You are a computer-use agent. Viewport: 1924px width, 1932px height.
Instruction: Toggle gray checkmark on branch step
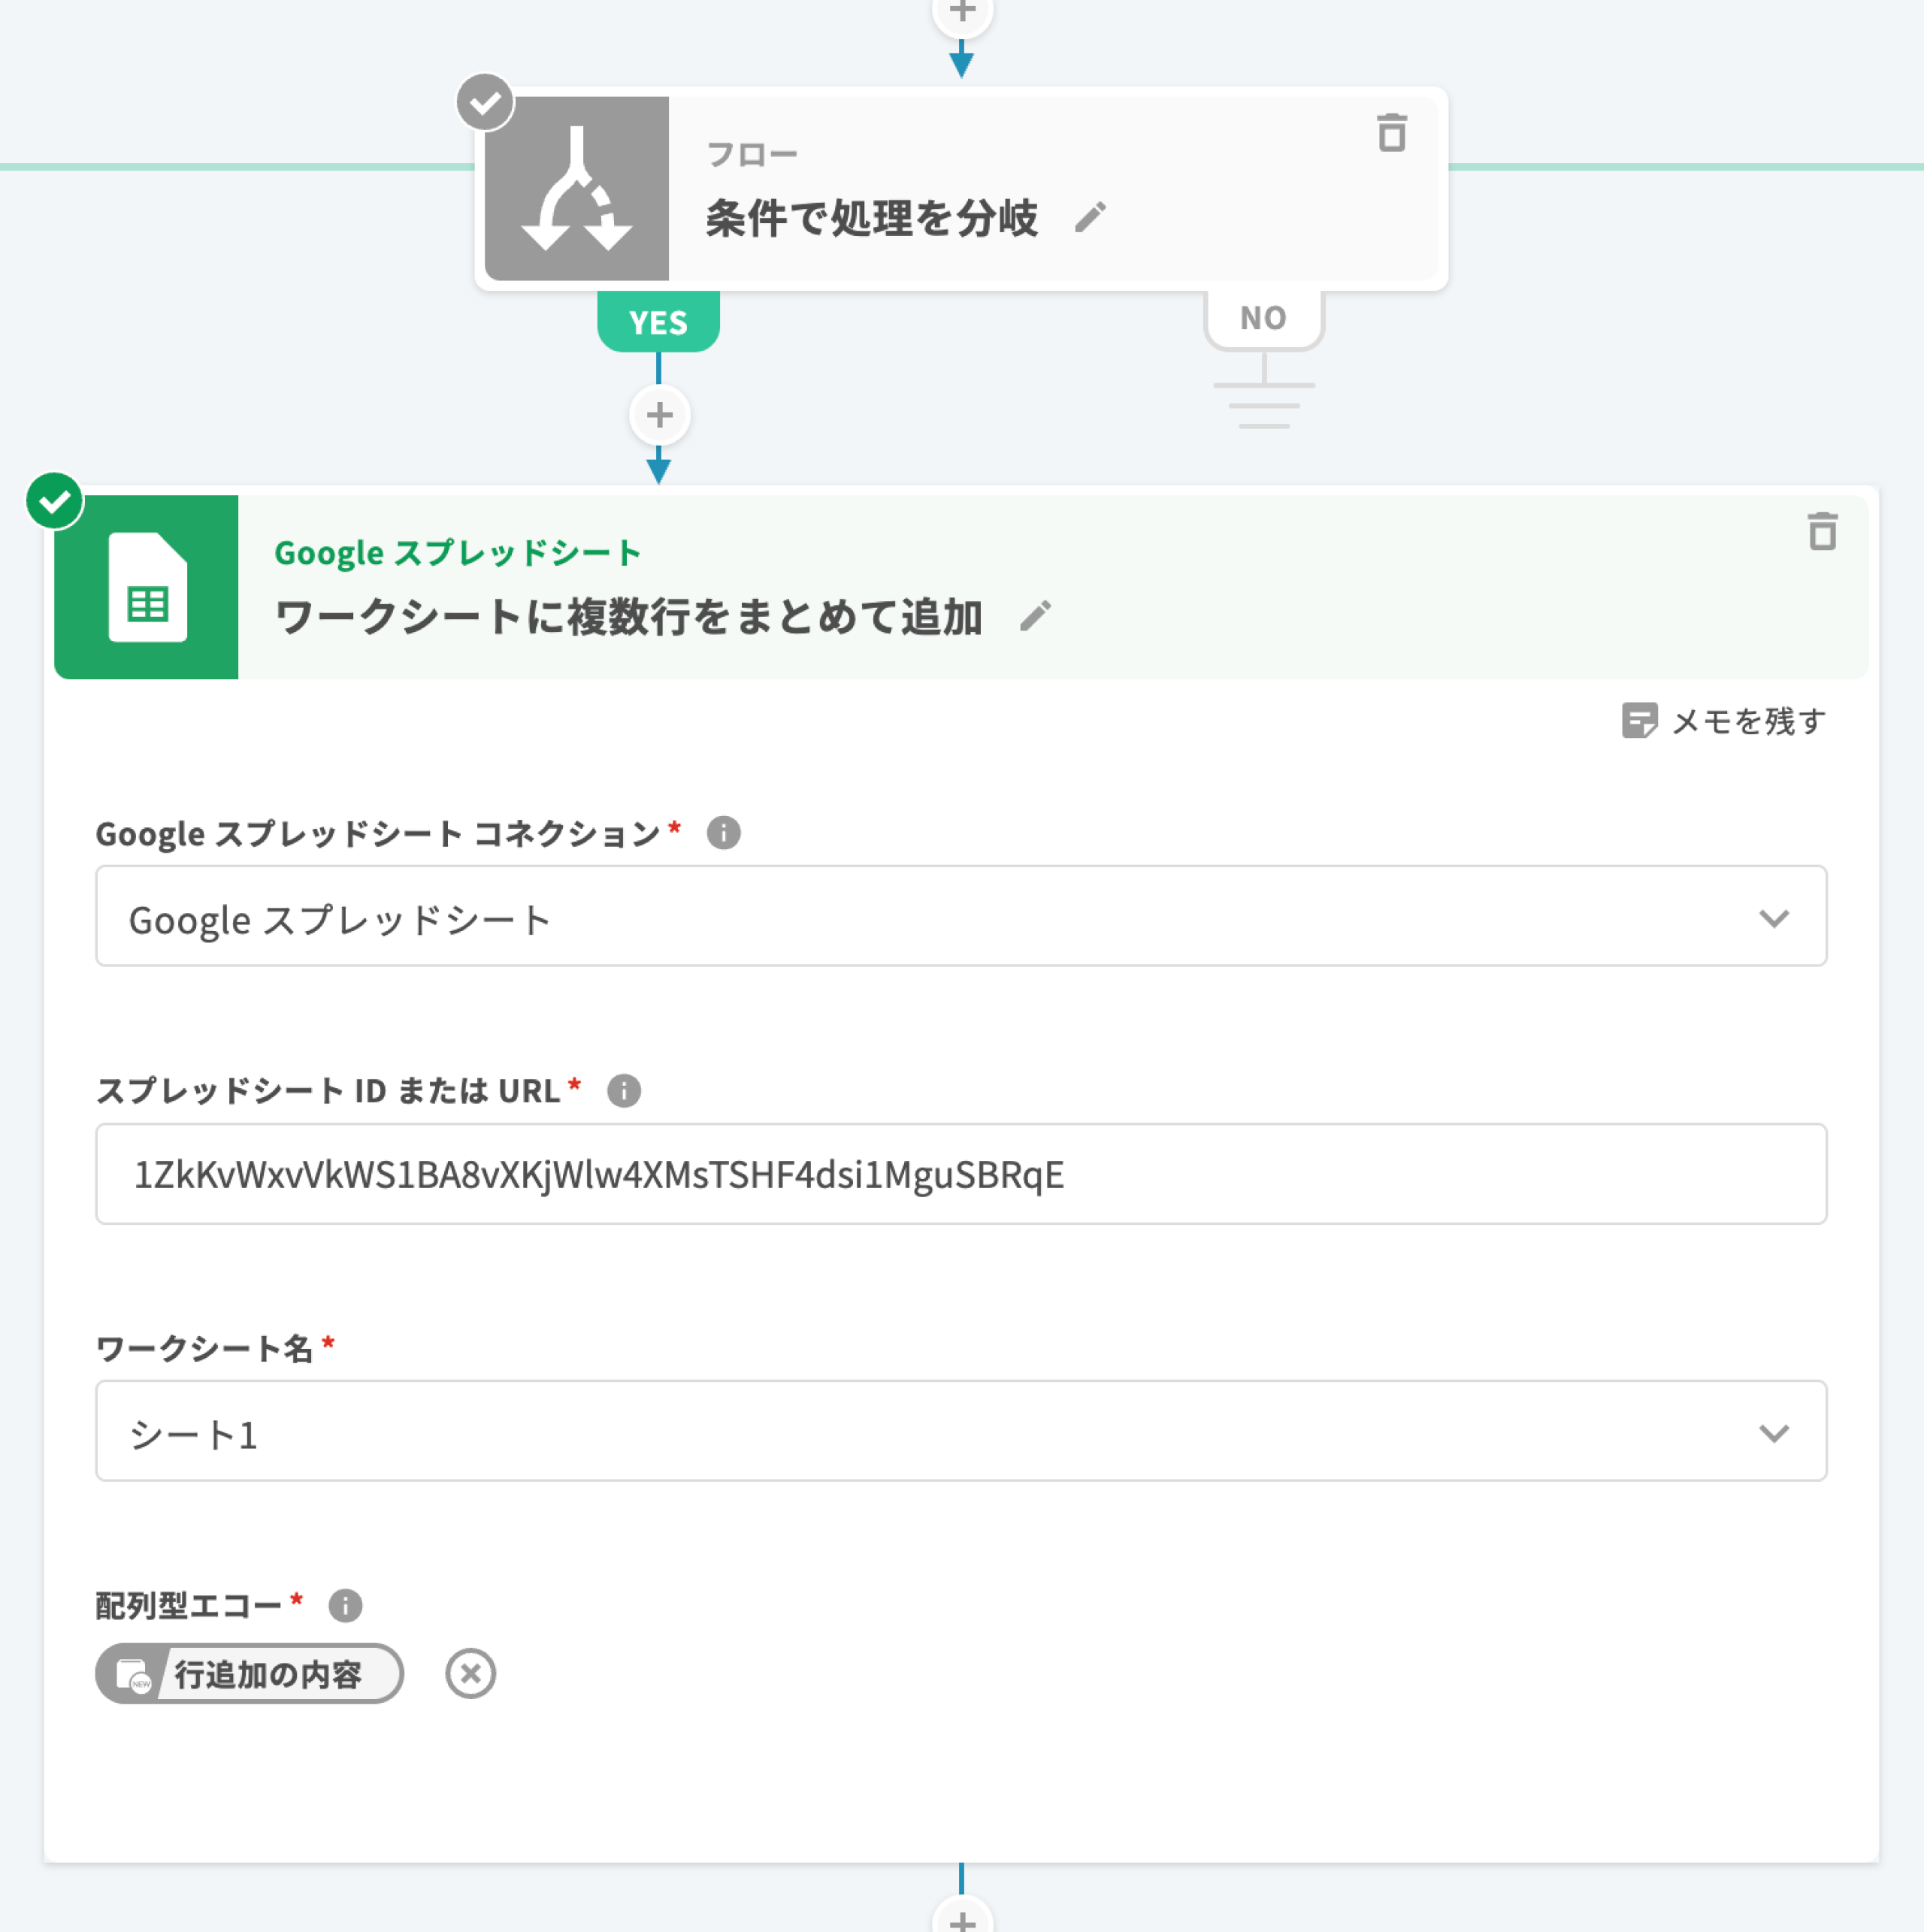(485, 102)
